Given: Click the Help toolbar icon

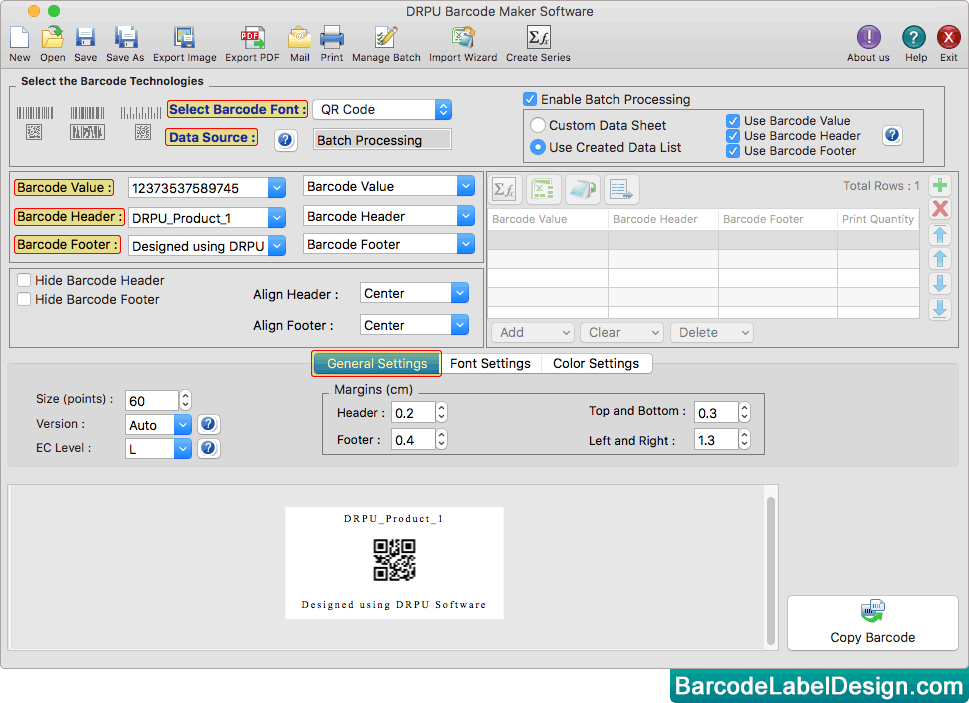Looking at the screenshot, I should 913,38.
